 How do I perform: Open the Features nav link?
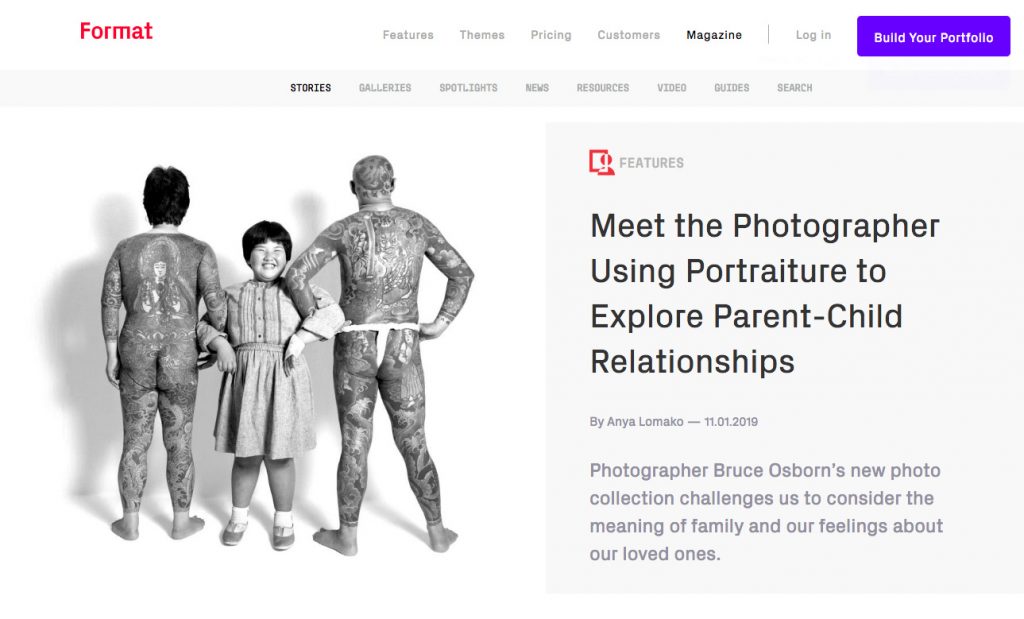pyautogui.click(x=408, y=35)
